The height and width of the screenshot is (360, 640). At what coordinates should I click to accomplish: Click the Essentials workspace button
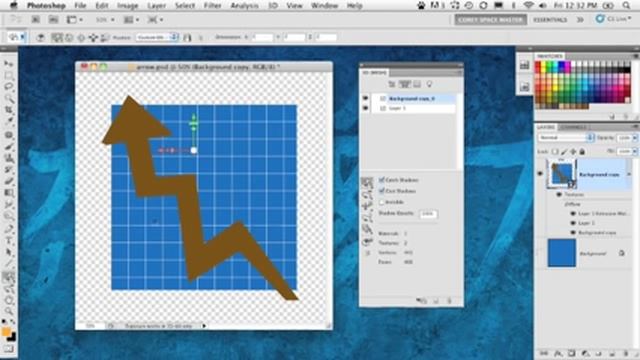click(550, 20)
